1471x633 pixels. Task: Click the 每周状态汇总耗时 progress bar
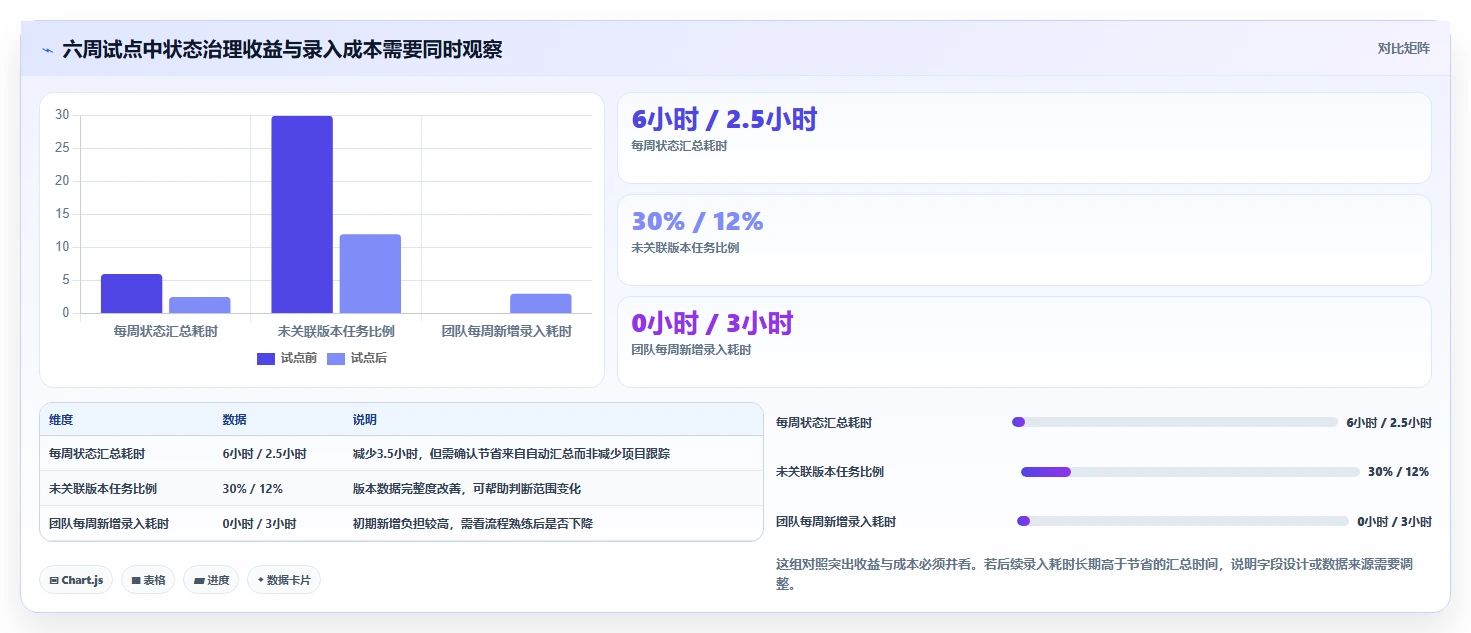click(x=1175, y=422)
